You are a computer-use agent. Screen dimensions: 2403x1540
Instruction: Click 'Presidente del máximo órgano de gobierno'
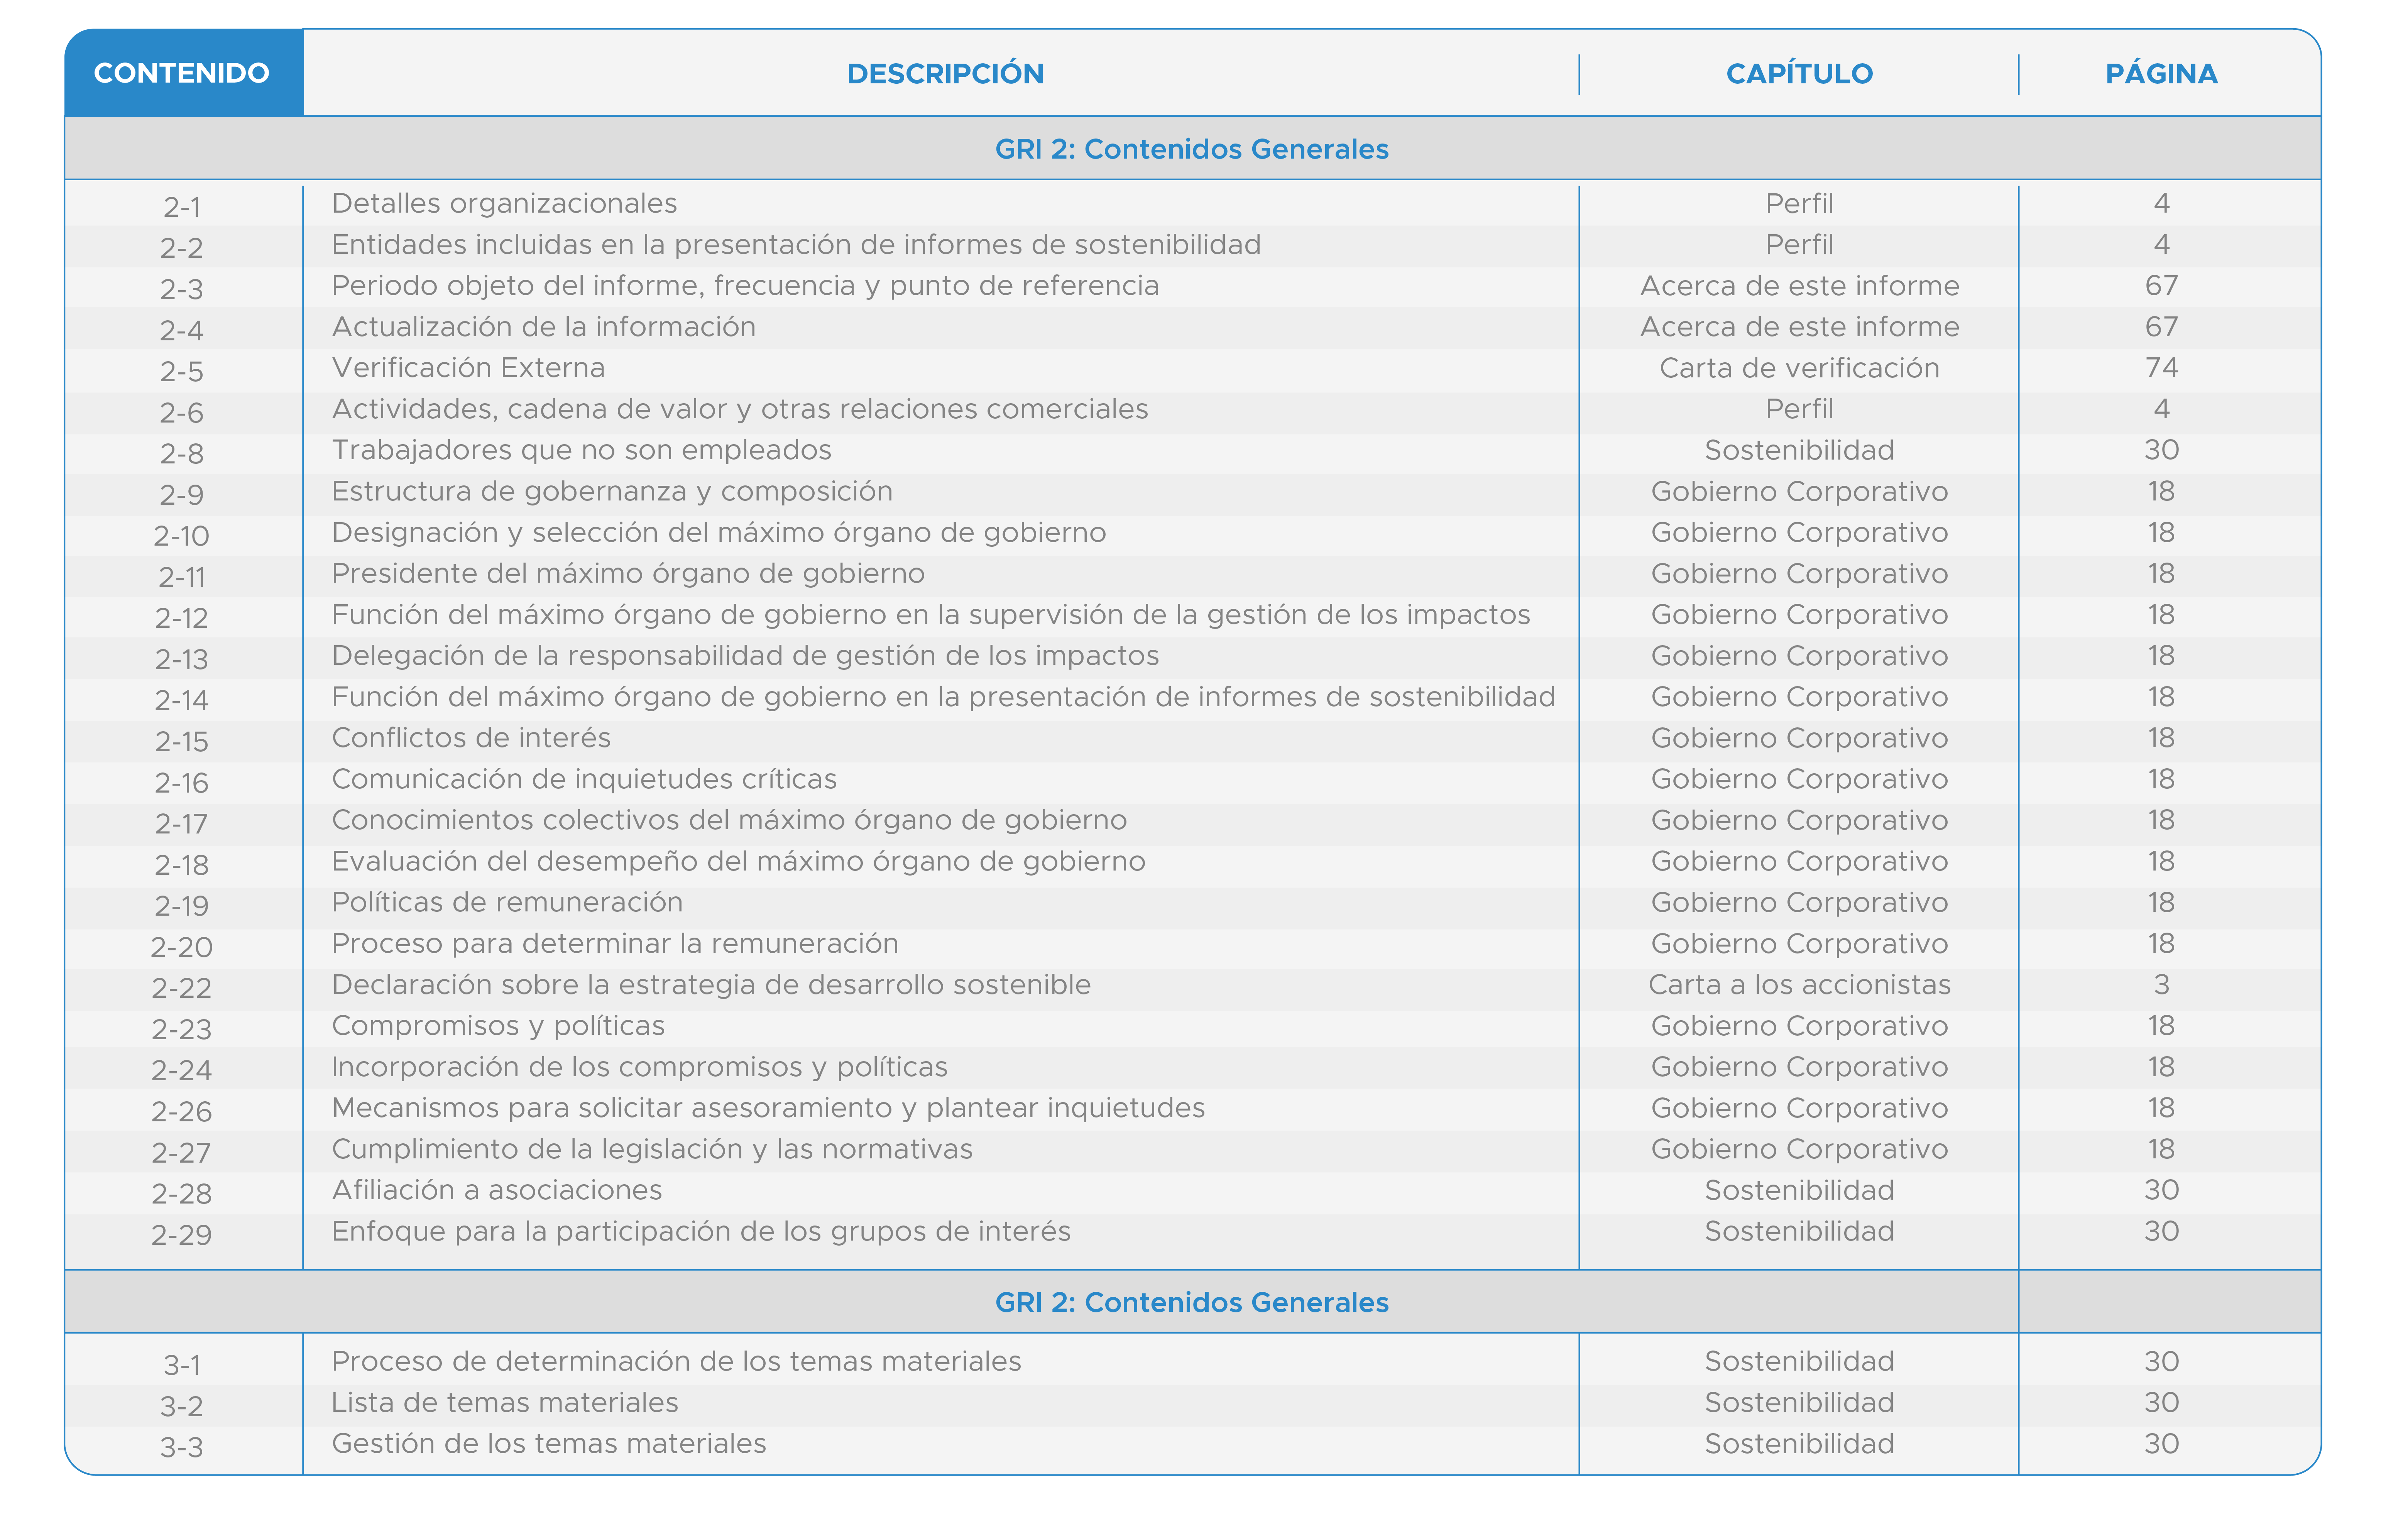[x=628, y=574]
